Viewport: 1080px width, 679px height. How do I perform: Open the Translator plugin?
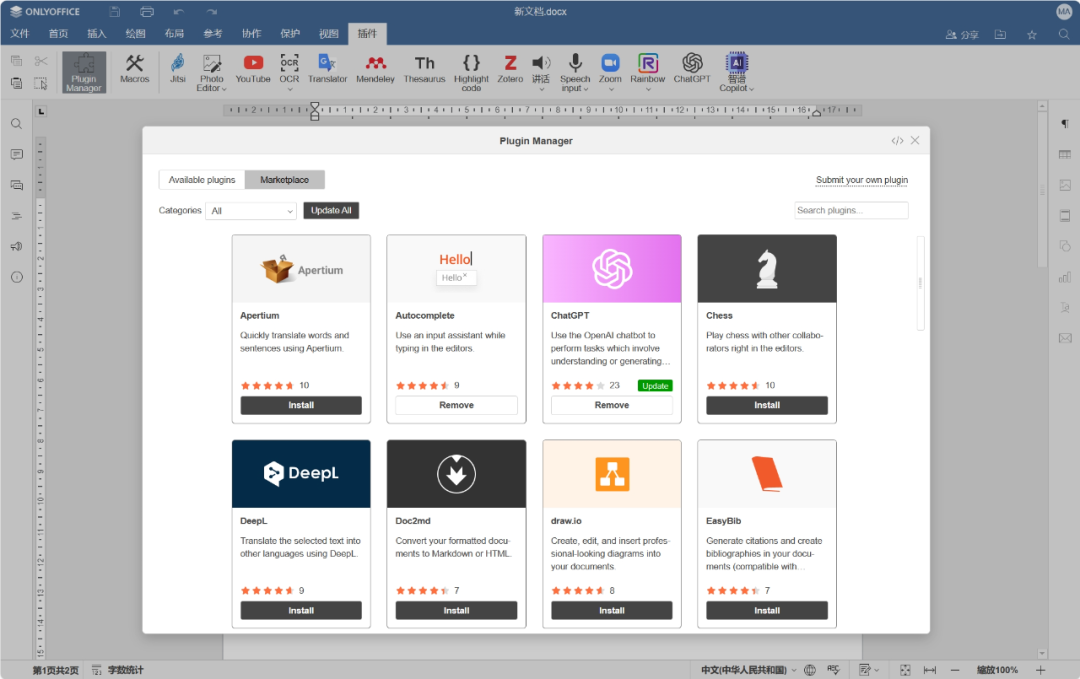coord(327,70)
